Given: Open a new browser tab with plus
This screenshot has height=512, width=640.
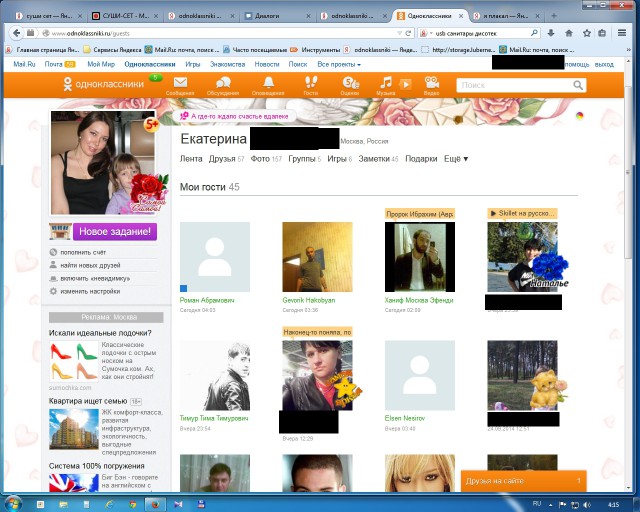Looking at the screenshot, I should pyautogui.click(x=553, y=16).
